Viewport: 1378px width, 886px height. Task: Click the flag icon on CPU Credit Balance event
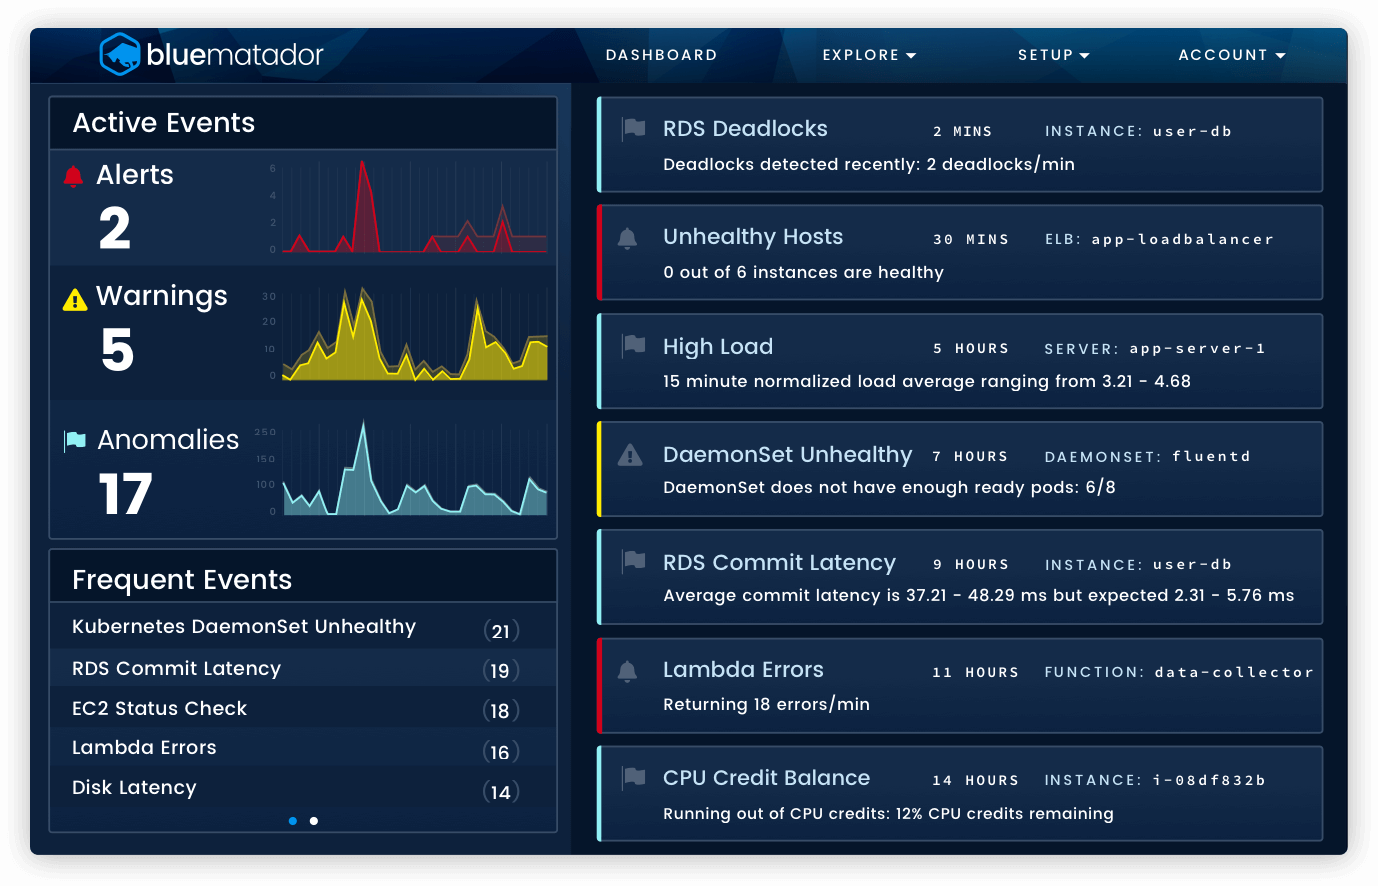coord(634,777)
